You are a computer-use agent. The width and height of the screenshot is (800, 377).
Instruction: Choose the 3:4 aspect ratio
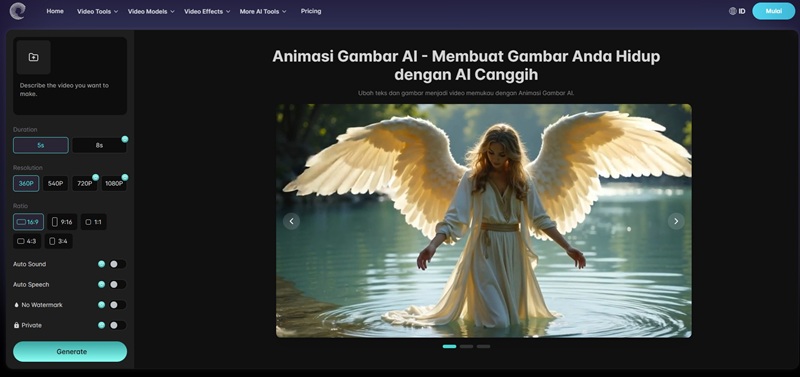pos(59,241)
